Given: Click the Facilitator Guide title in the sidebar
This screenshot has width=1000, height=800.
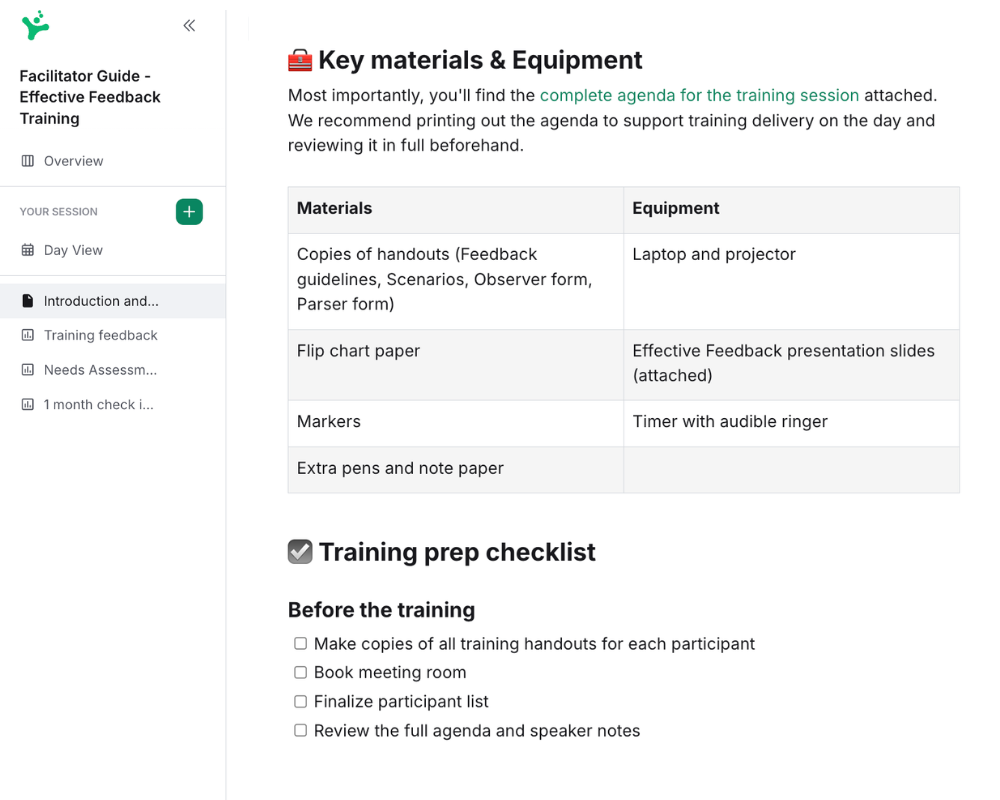Looking at the screenshot, I should (90, 97).
